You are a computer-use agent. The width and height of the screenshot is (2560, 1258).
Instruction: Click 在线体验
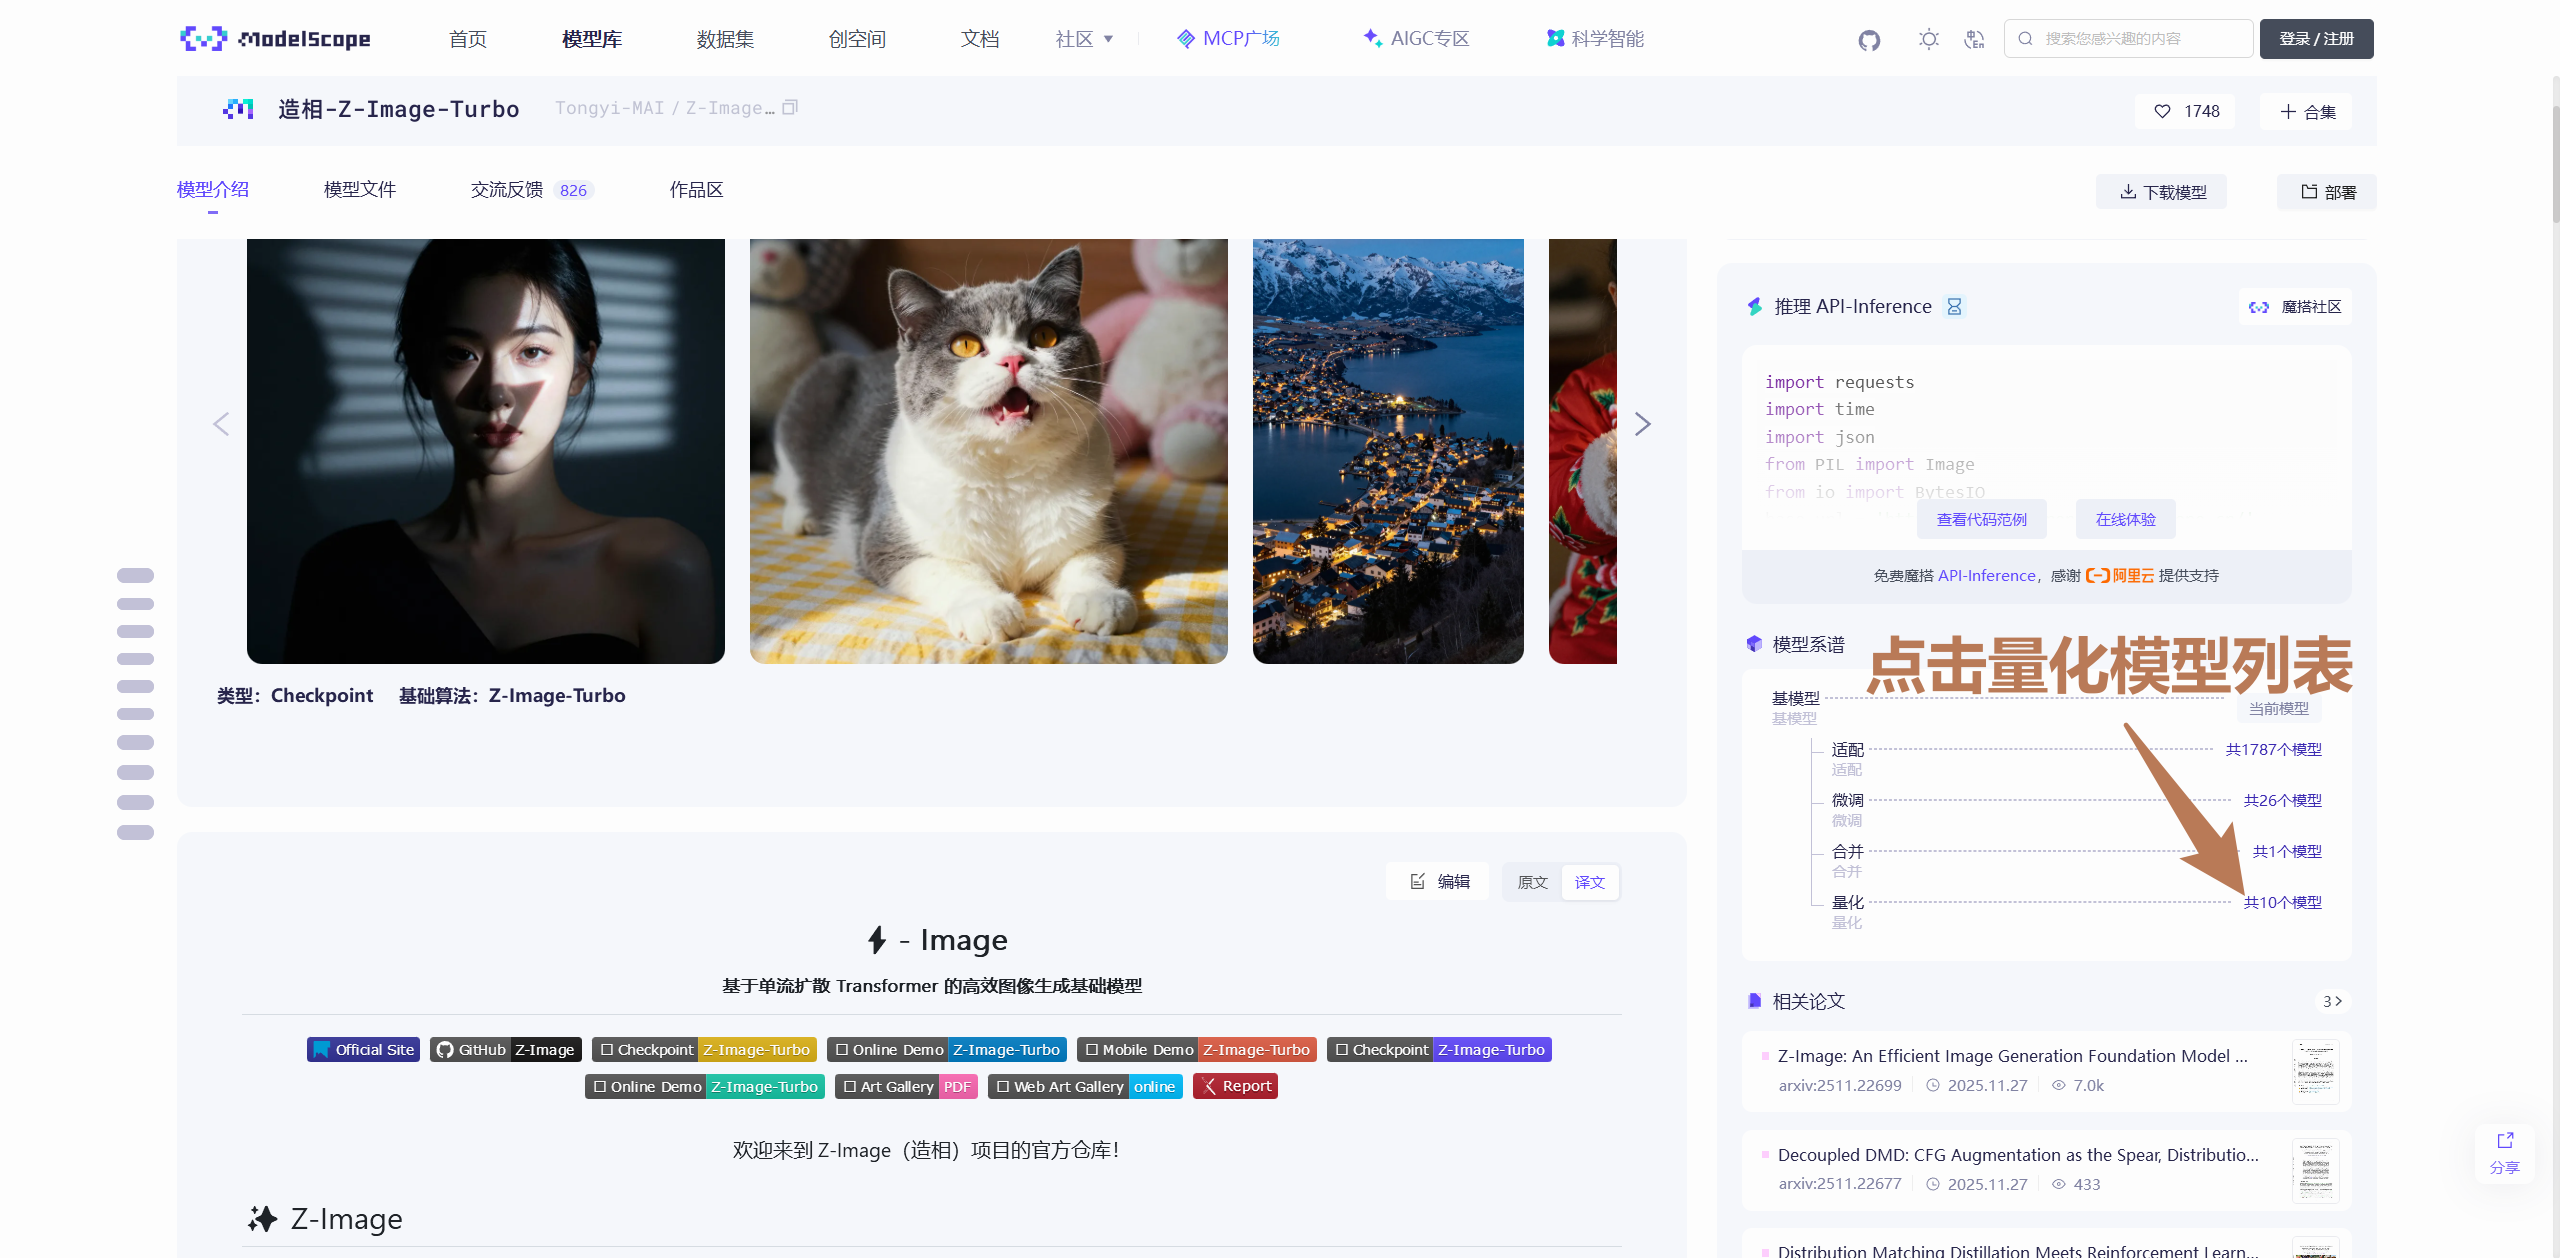2125,519
